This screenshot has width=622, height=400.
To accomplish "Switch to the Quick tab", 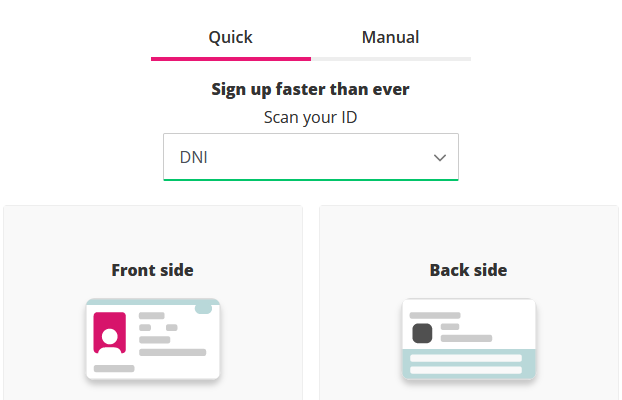I will [230, 37].
